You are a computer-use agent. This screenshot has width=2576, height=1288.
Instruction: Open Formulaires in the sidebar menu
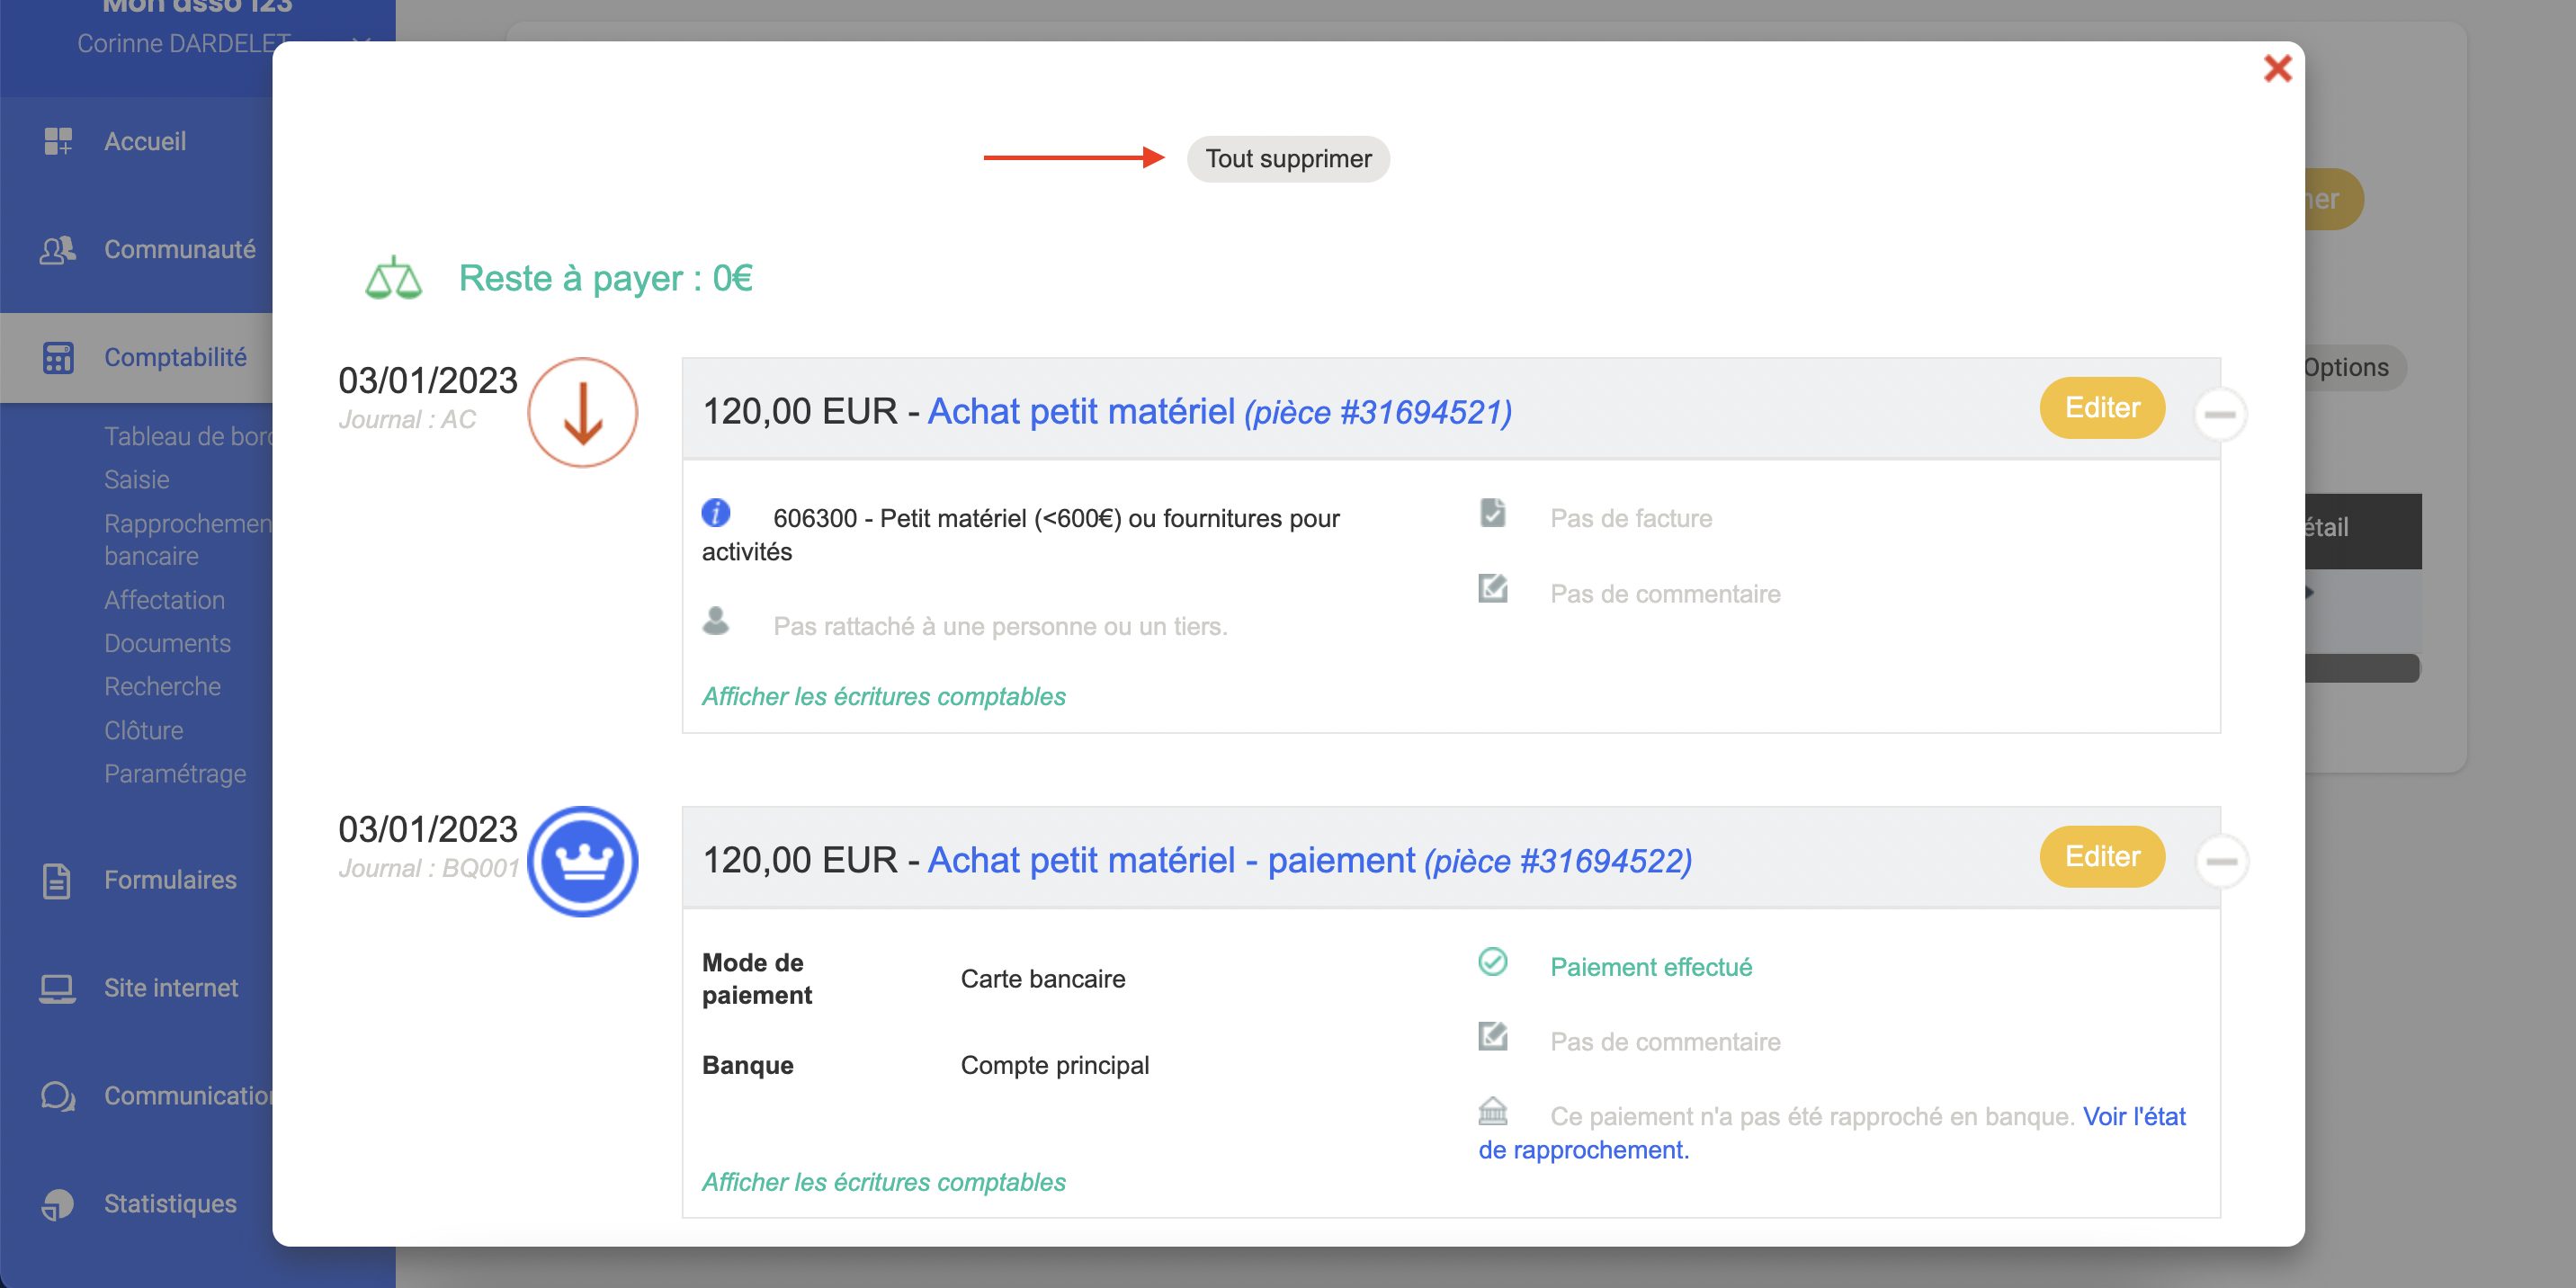point(170,880)
